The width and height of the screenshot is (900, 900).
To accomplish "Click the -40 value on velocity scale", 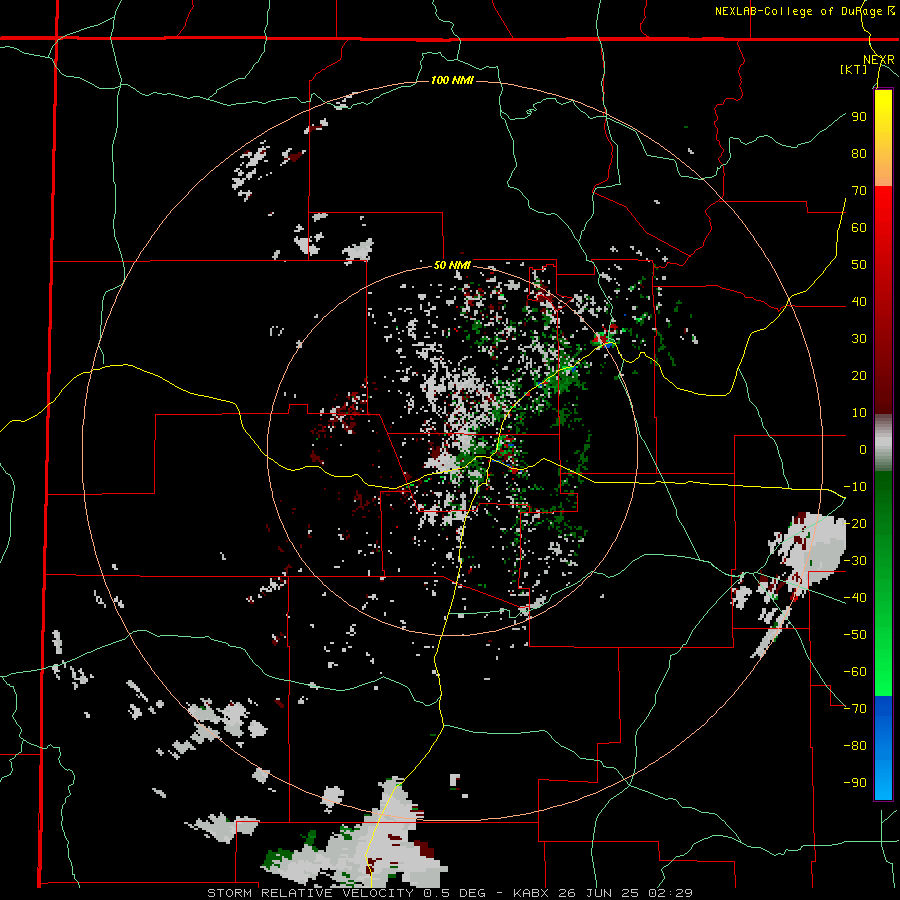I will coord(855,598).
